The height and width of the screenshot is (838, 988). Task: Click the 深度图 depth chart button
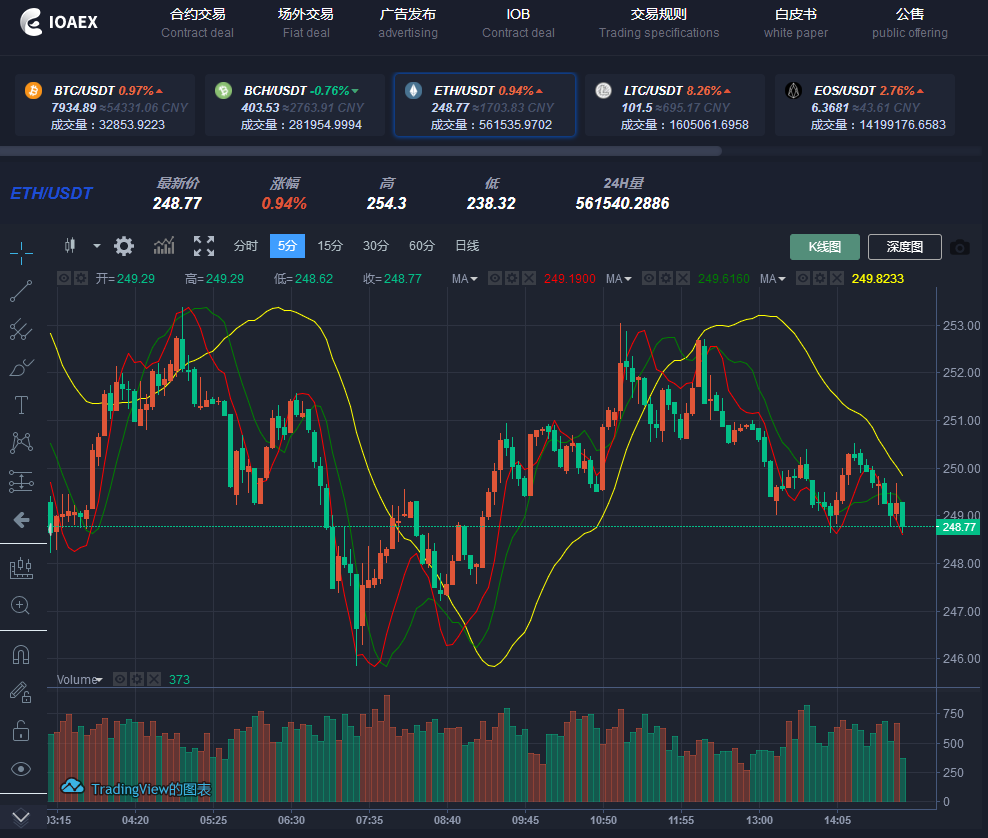click(x=904, y=247)
